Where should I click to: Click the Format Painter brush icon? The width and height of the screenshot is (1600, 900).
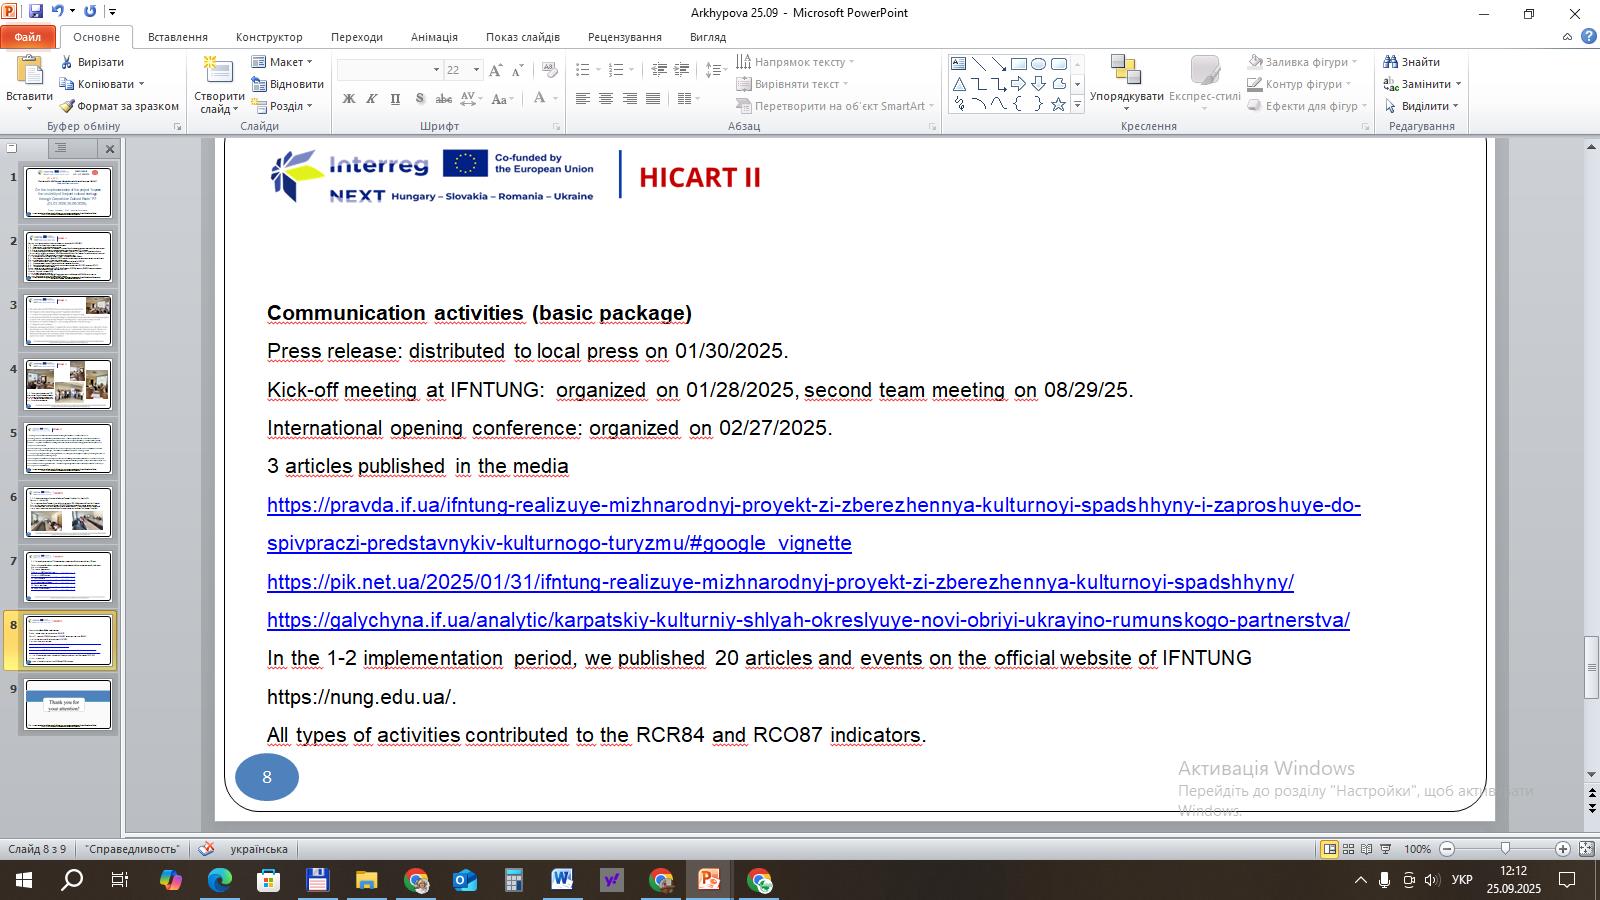pos(67,106)
